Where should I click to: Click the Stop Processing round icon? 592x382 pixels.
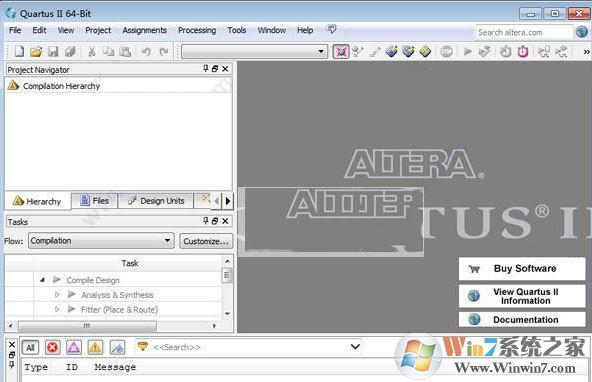447,51
